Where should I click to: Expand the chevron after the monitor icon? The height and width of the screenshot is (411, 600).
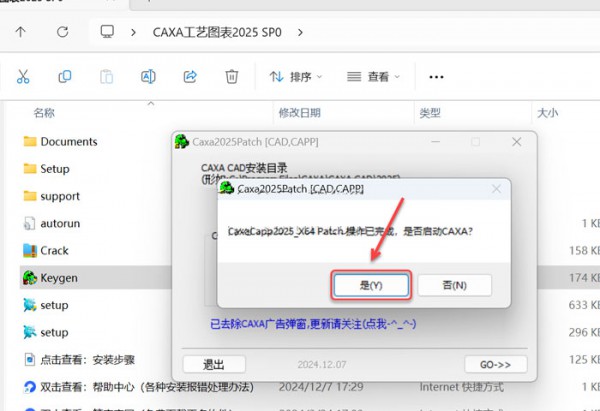pyautogui.click(x=133, y=33)
